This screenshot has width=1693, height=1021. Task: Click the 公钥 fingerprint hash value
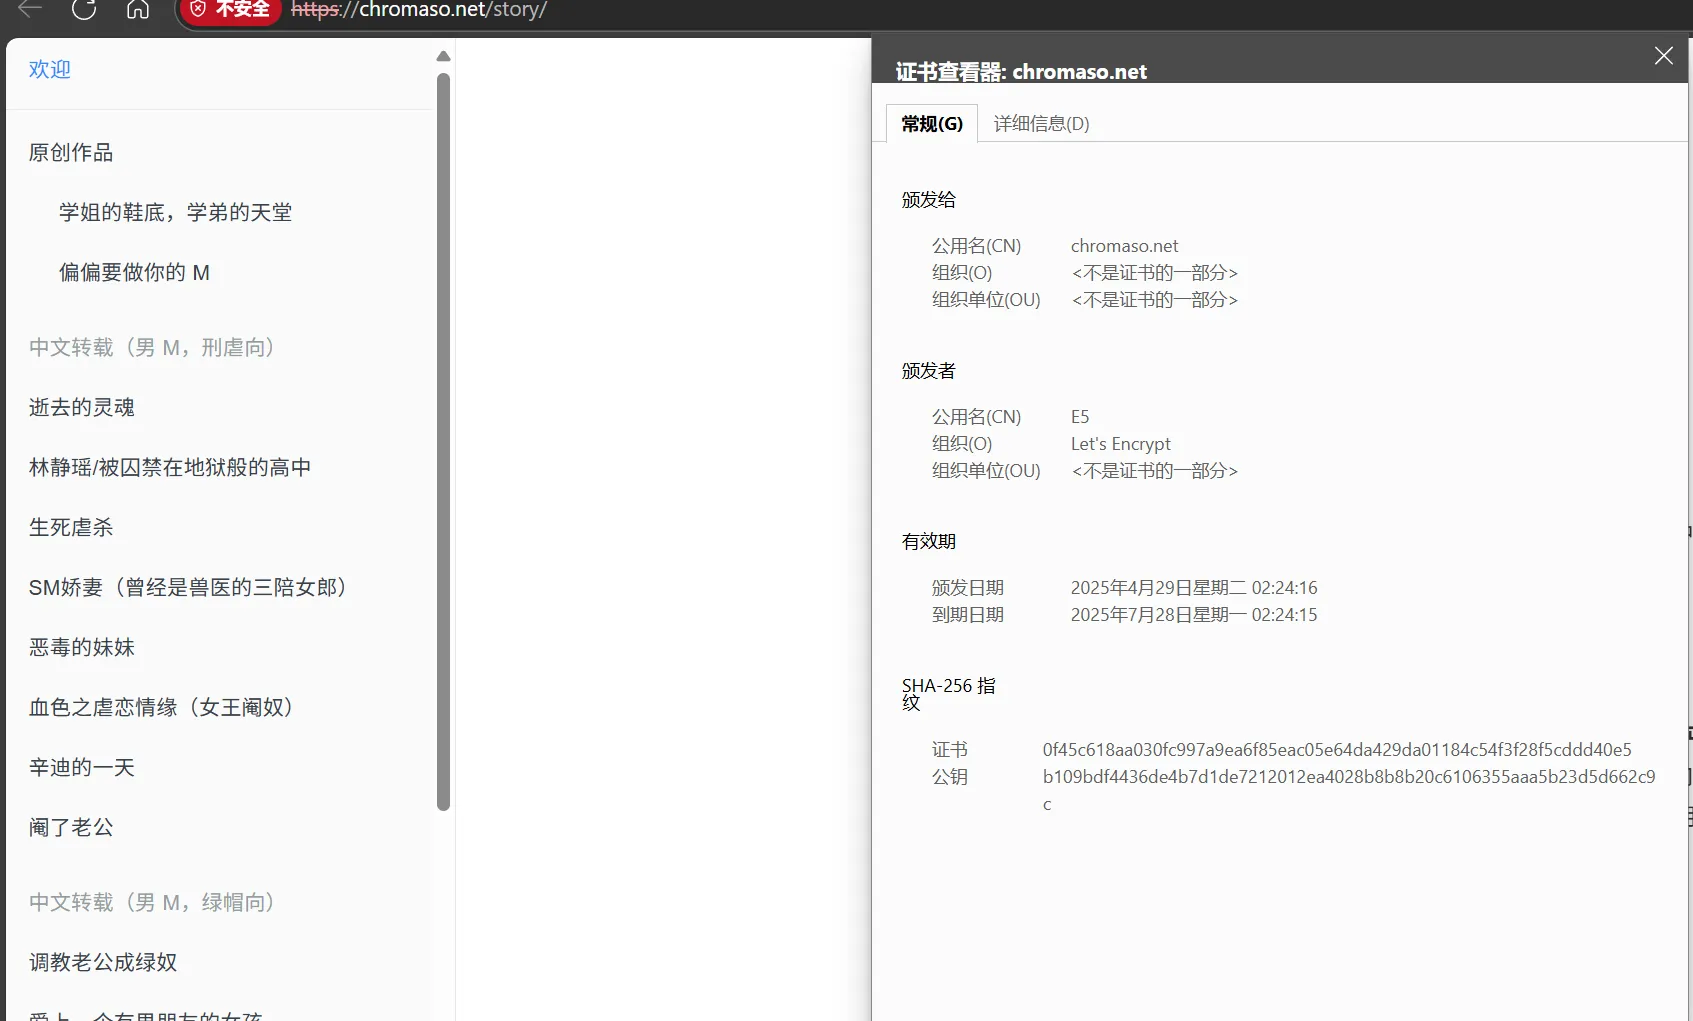(x=1348, y=777)
